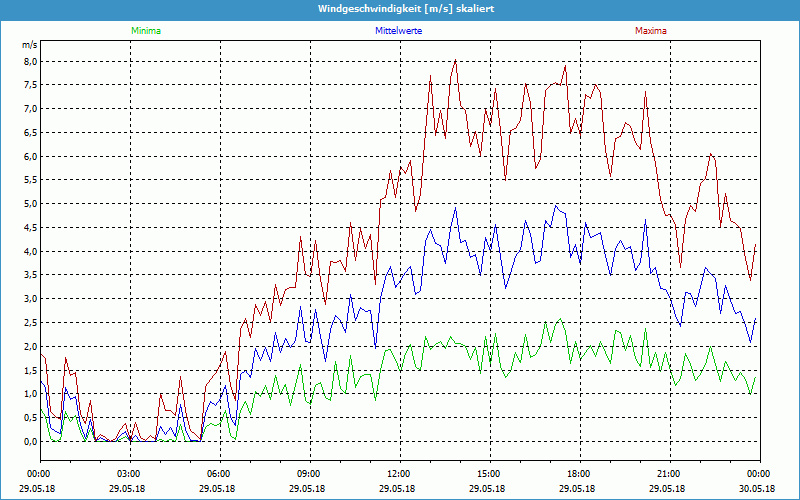The width and height of the screenshot is (800, 500).
Task: Select the 03:00 time axis label
Action: click(x=129, y=473)
